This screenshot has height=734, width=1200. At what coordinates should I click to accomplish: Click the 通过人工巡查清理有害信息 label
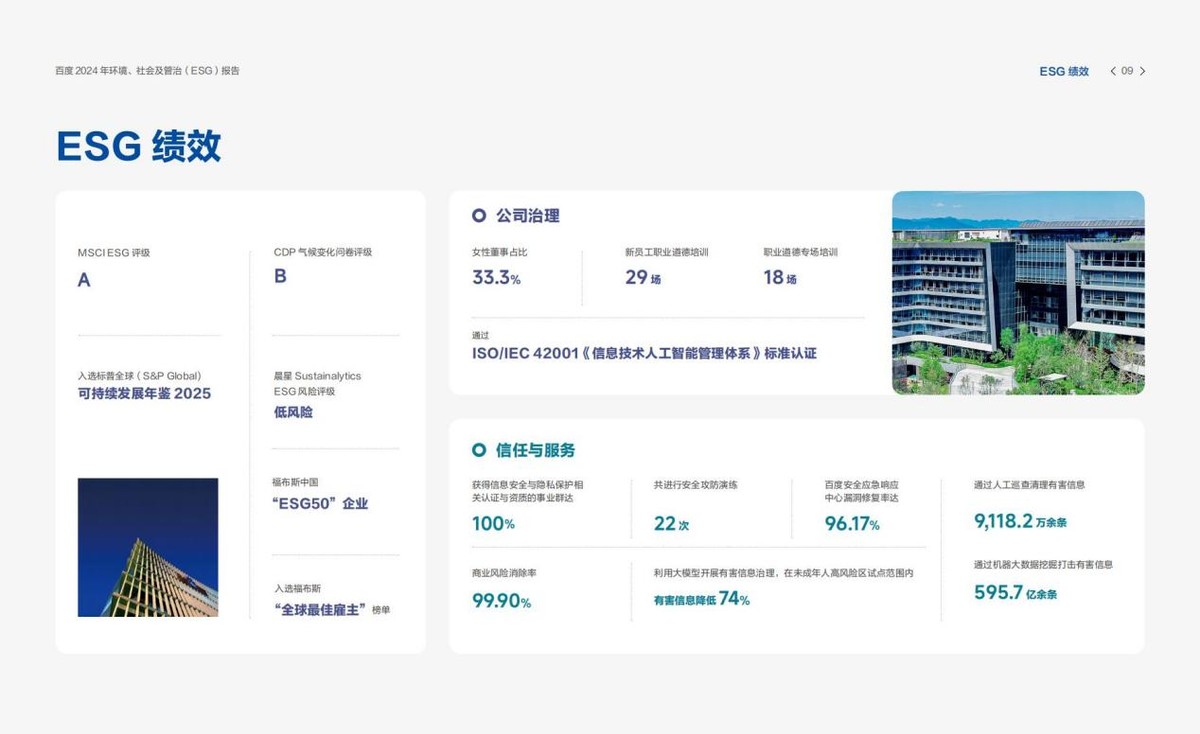(x=1030, y=485)
